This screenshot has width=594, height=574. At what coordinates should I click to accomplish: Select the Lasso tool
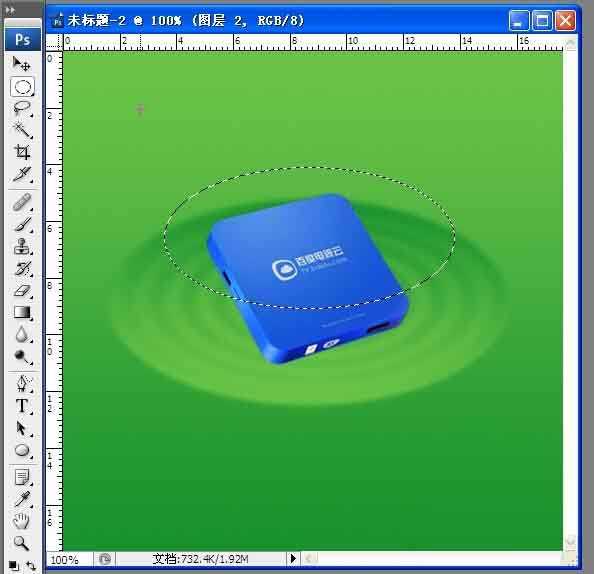pos(22,108)
